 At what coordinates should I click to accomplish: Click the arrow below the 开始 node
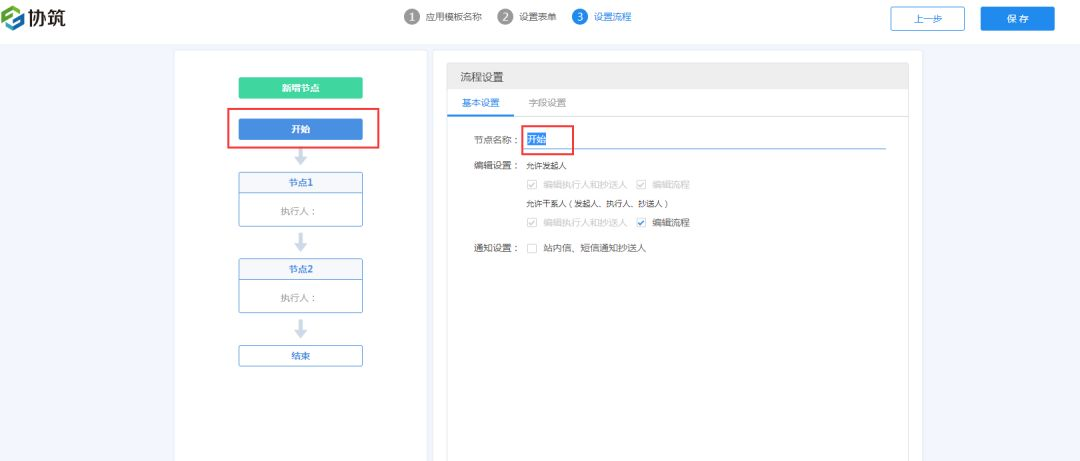[x=300, y=157]
